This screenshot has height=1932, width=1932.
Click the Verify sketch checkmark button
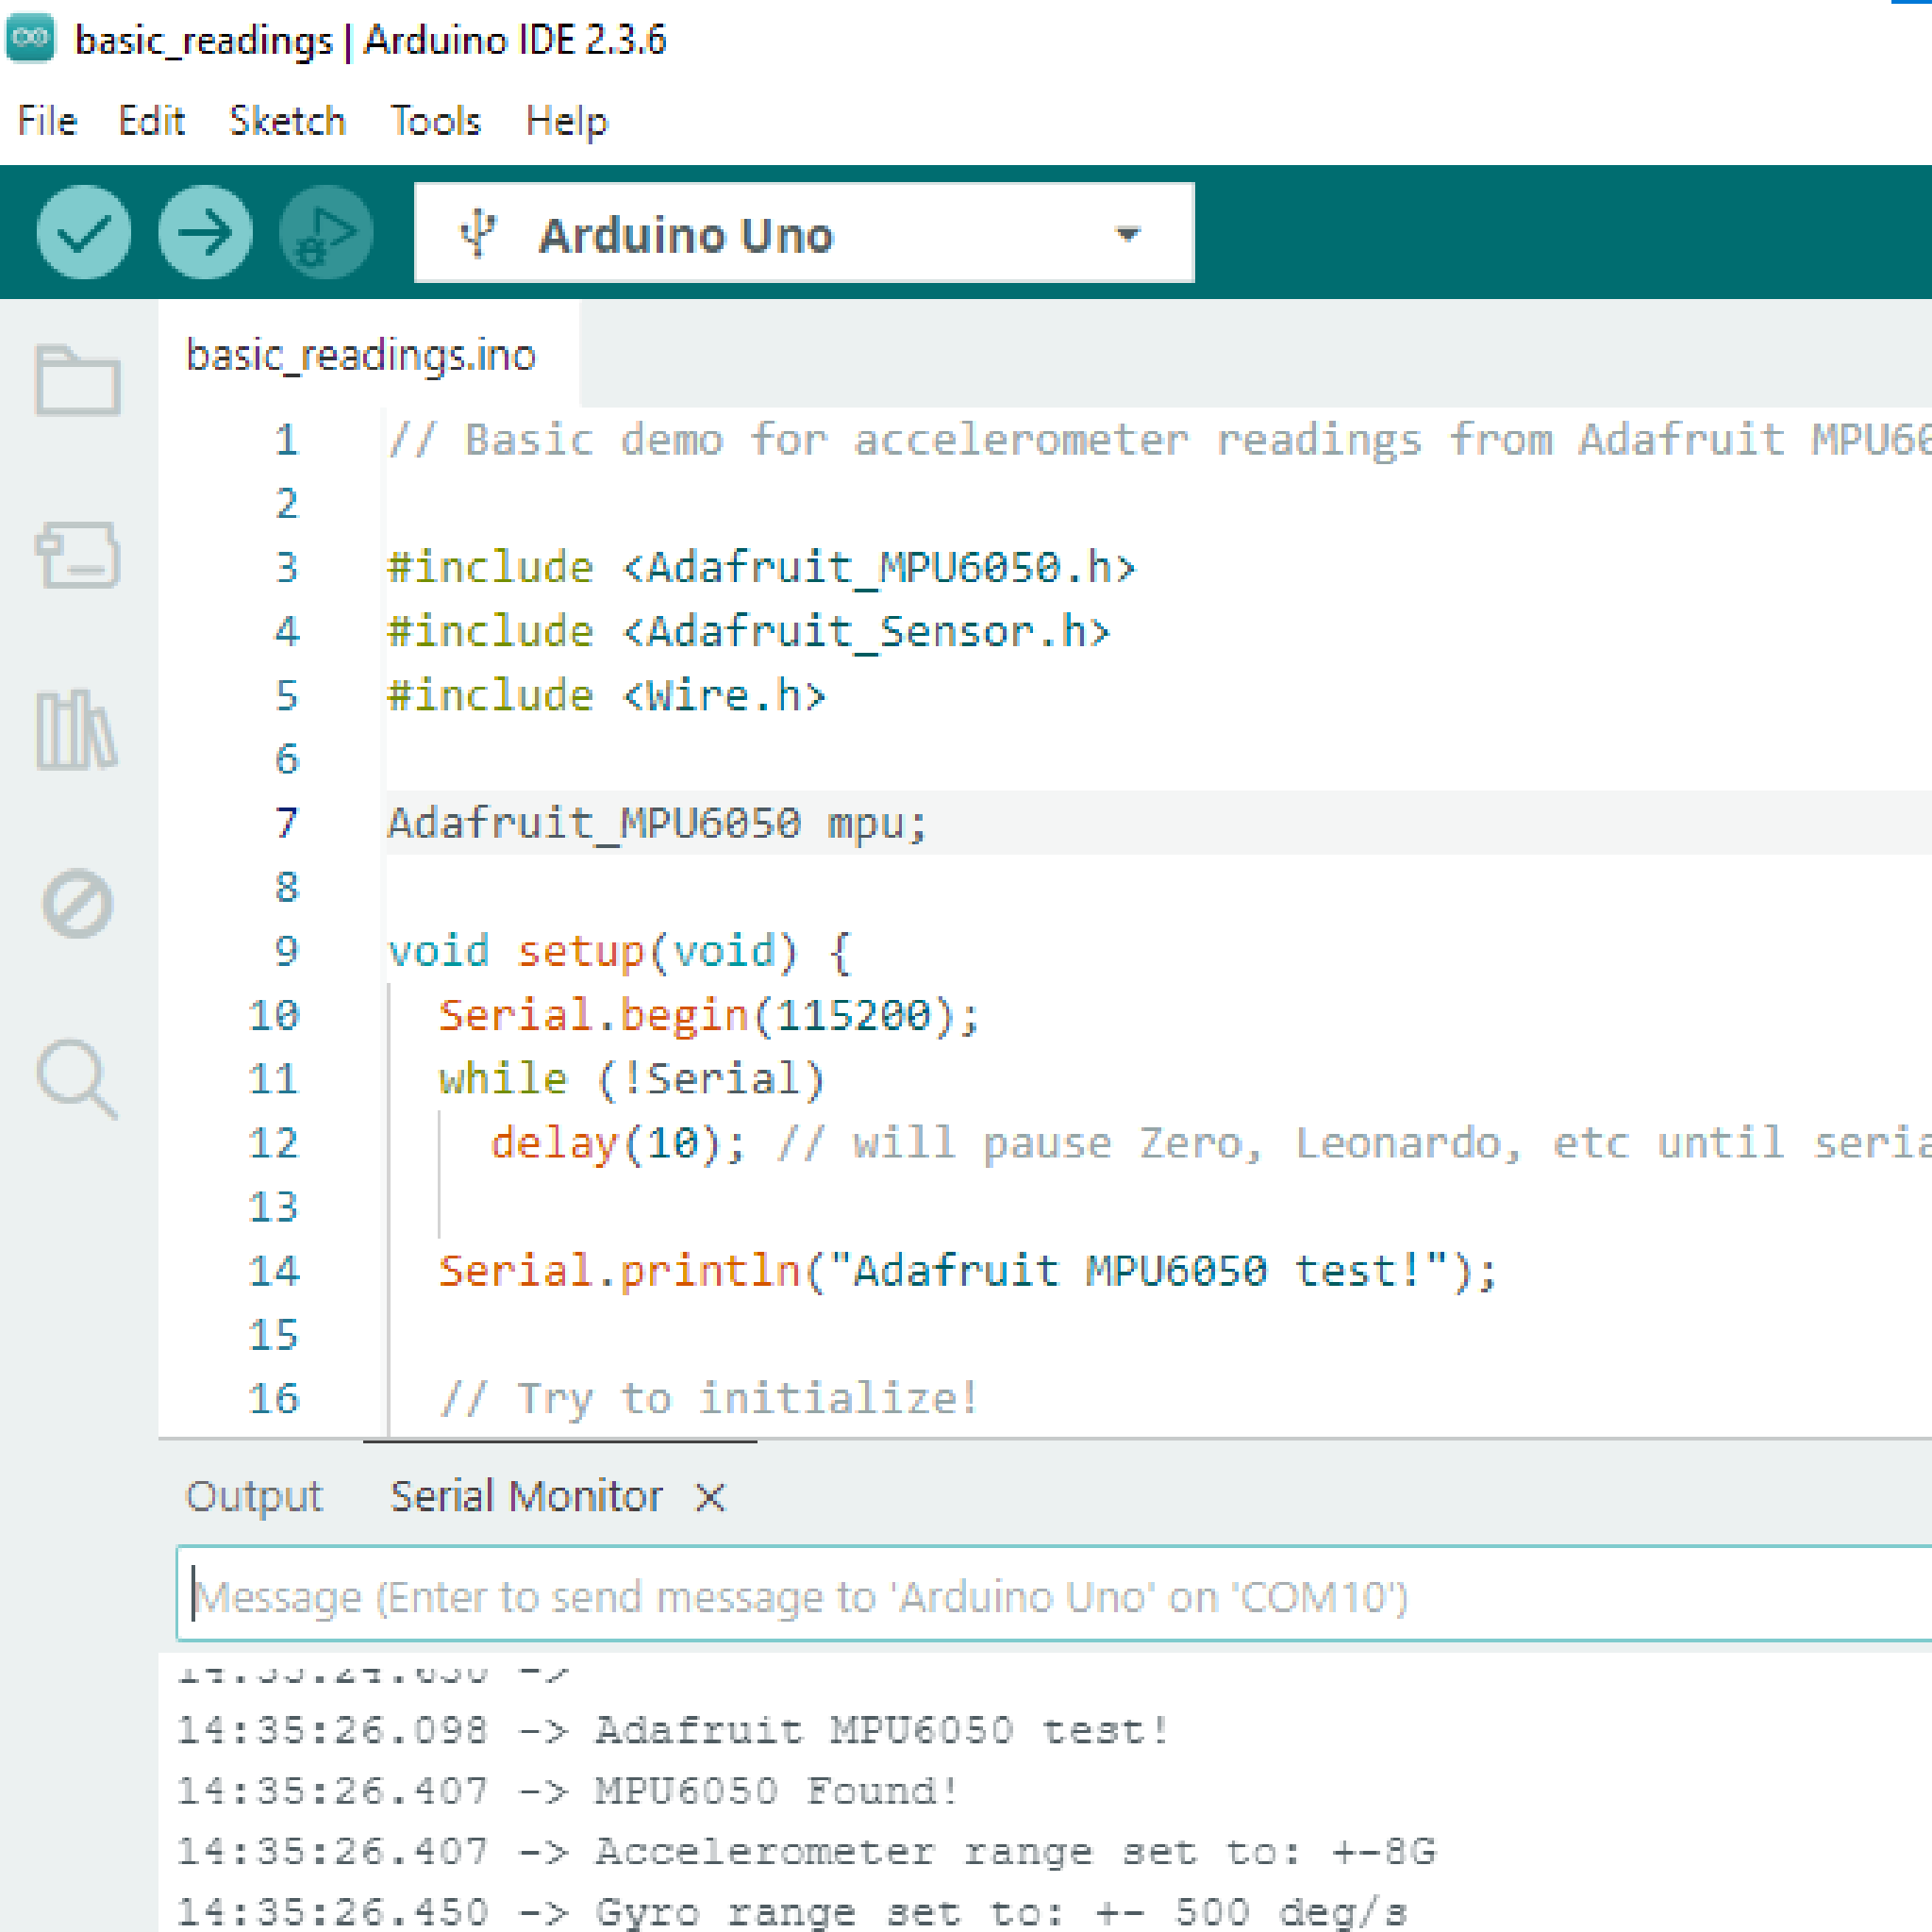point(83,233)
